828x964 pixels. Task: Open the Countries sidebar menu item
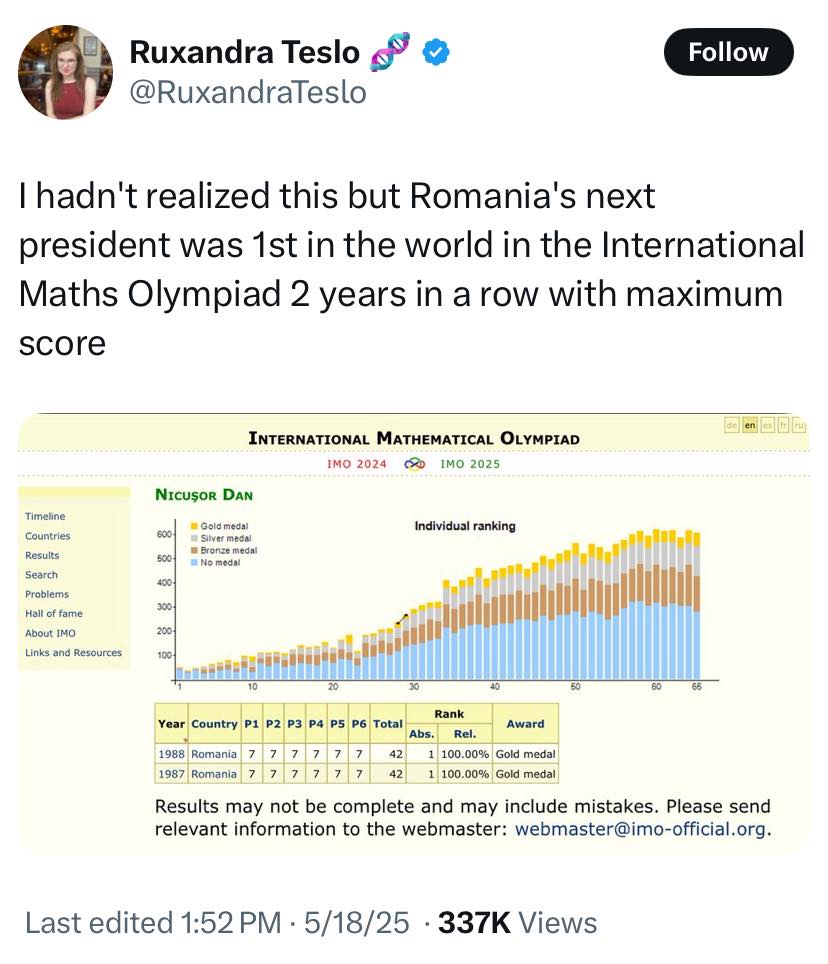48,536
